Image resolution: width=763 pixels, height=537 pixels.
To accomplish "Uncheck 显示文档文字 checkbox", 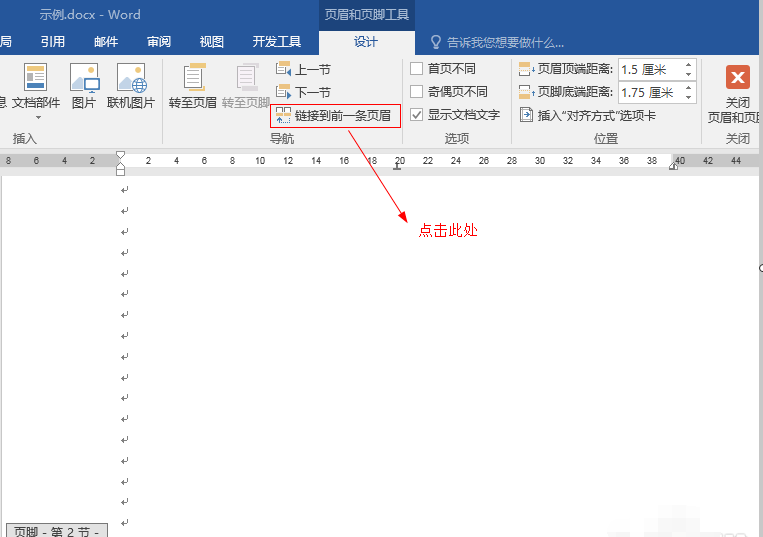I will (417, 115).
